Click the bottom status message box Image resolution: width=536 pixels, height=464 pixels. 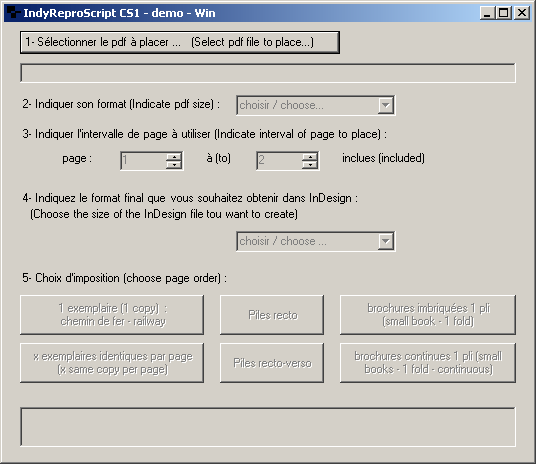point(268,427)
